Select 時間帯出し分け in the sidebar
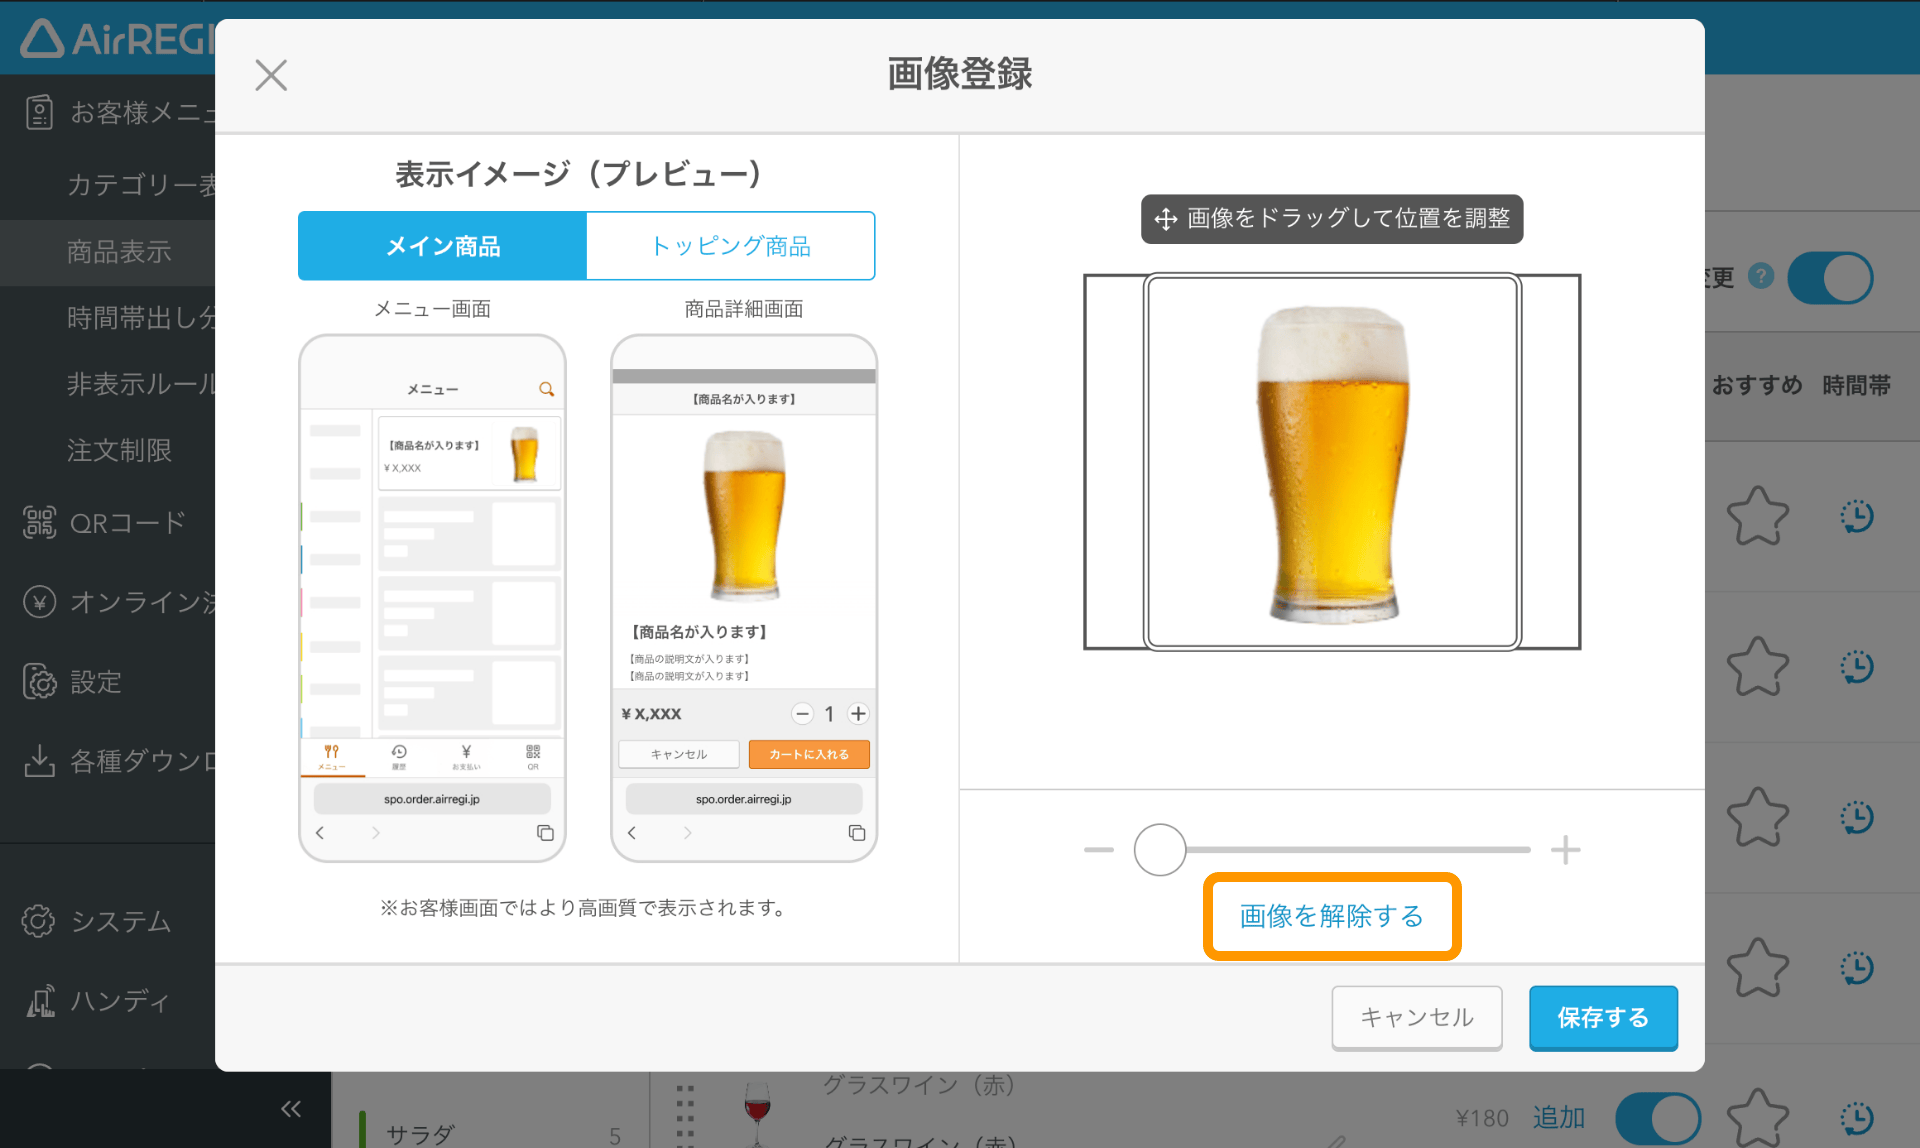 point(140,318)
